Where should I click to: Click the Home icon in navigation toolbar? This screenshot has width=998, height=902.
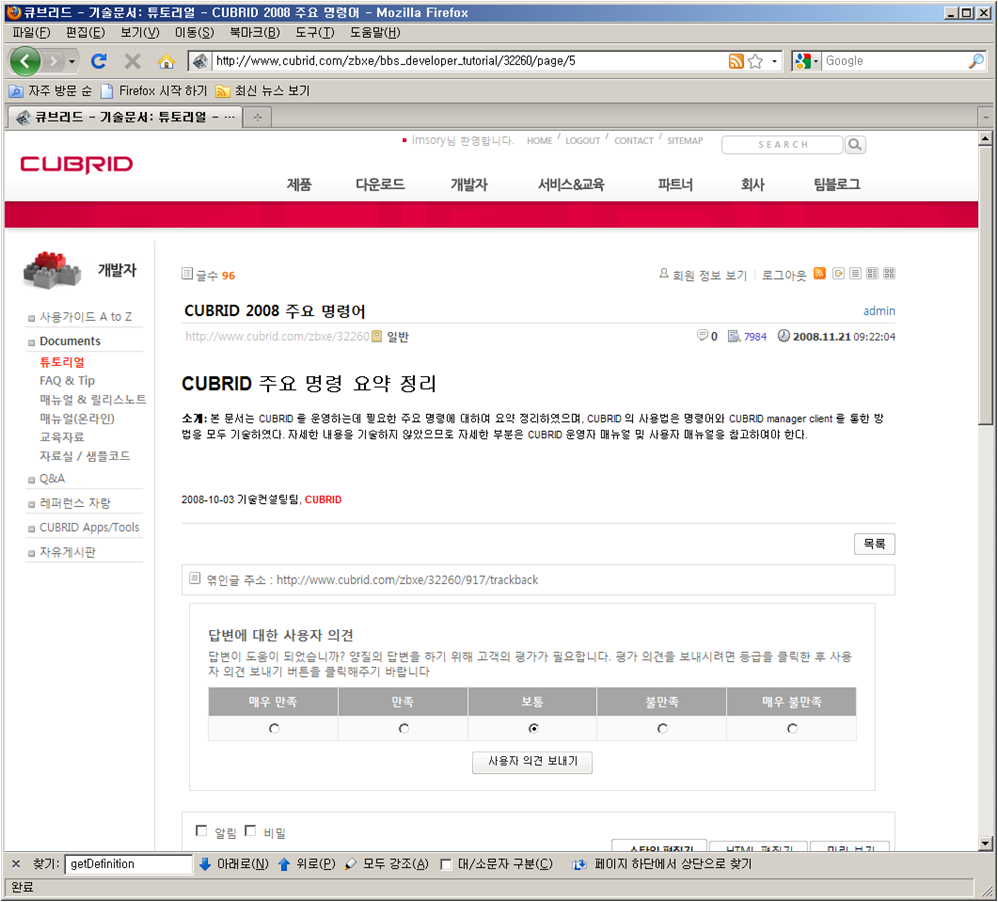tap(166, 61)
